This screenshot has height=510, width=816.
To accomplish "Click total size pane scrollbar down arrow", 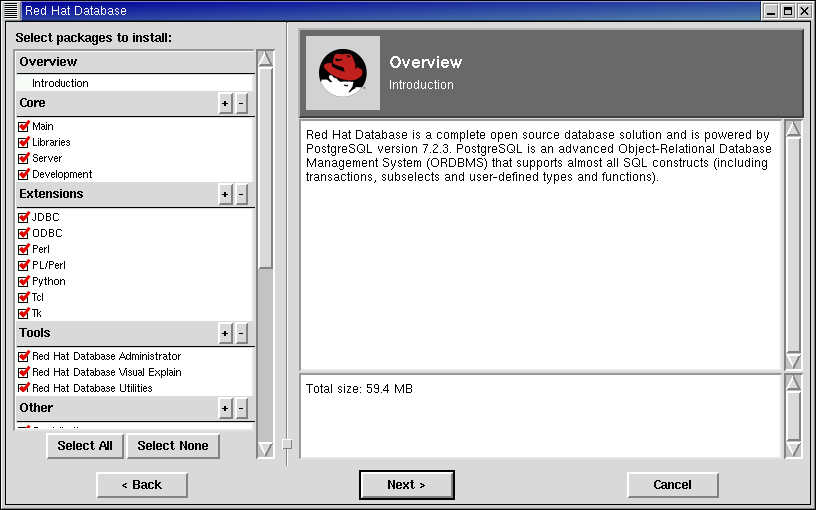I will (x=793, y=449).
